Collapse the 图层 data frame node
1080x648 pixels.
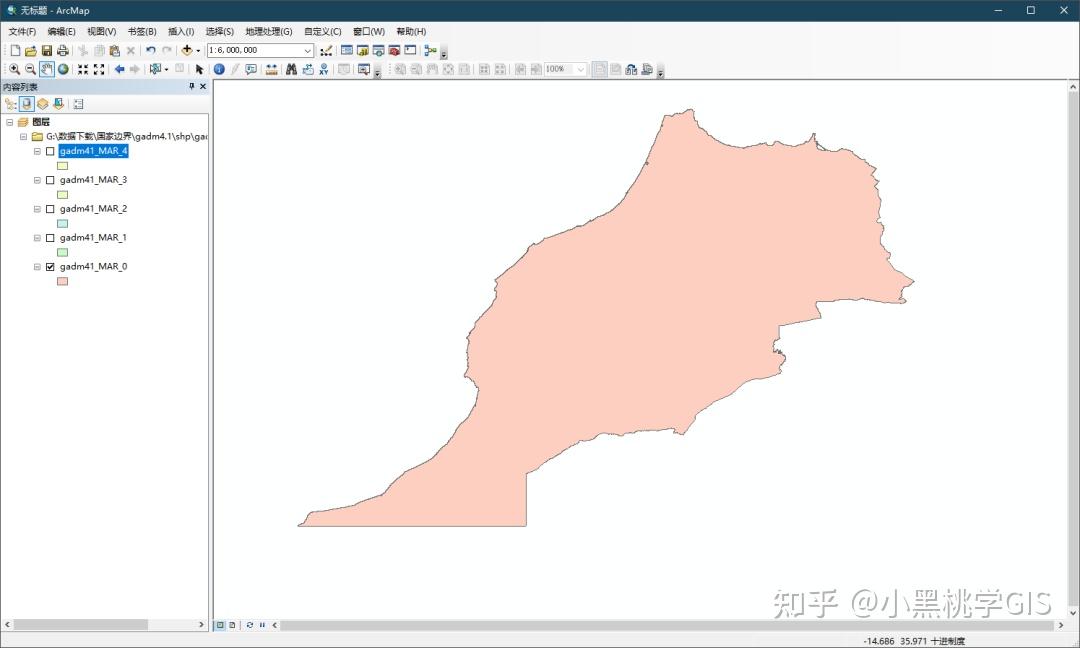(x=8, y=121)
